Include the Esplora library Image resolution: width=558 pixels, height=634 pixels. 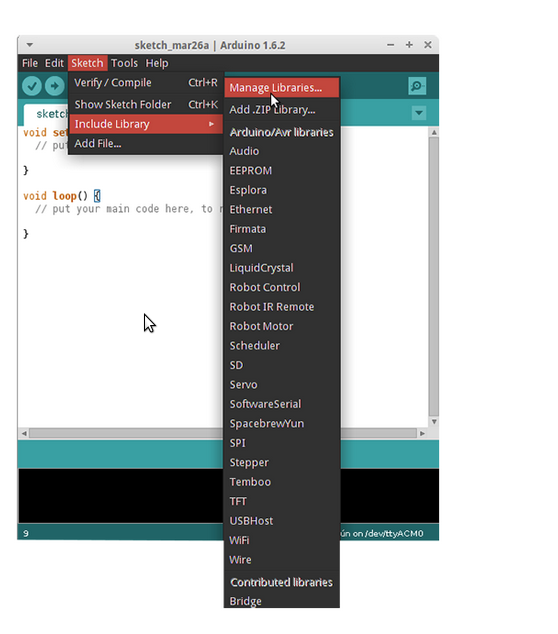281,190
